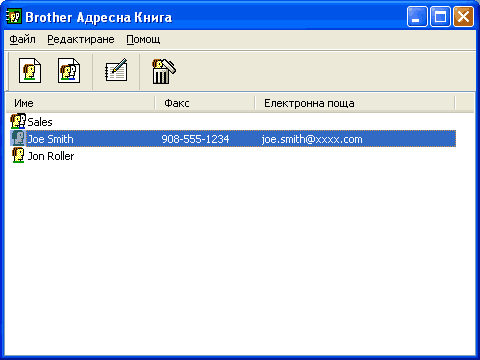Open the Помощ menu

(143, 39)
